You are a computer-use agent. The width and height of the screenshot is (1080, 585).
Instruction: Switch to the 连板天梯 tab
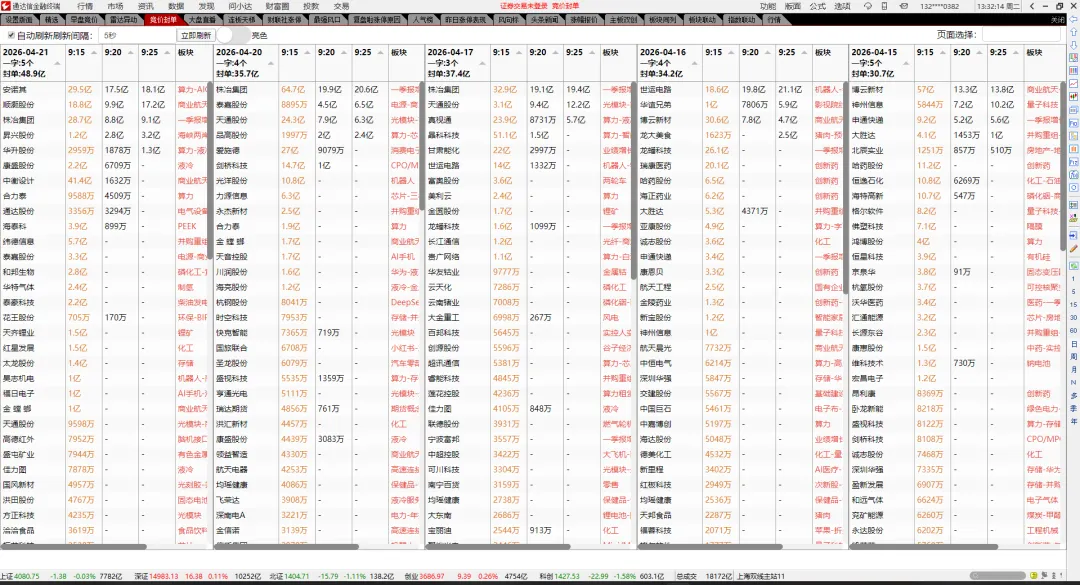(242, 20)
